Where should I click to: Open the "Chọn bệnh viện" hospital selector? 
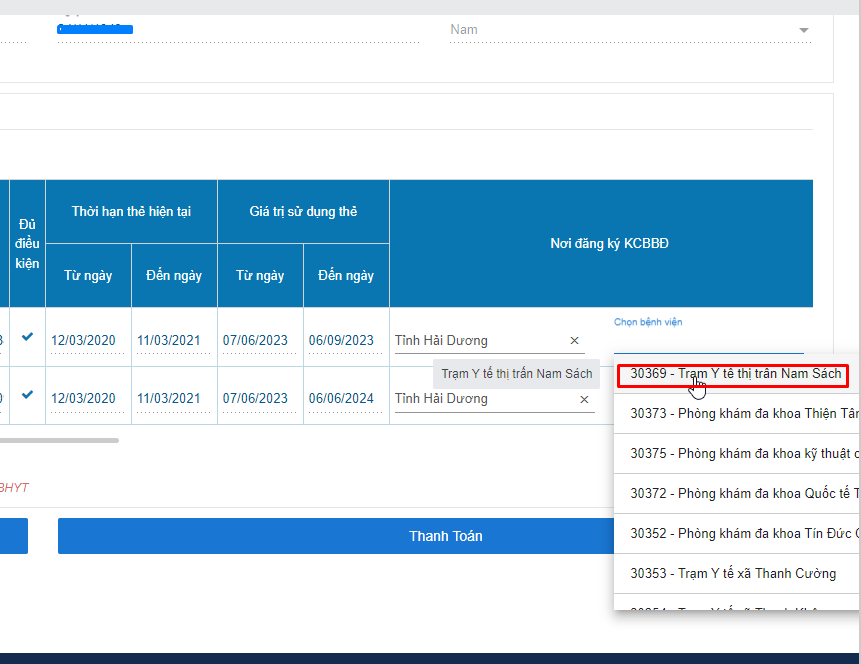pyautogui.click(x=646, y=321)
